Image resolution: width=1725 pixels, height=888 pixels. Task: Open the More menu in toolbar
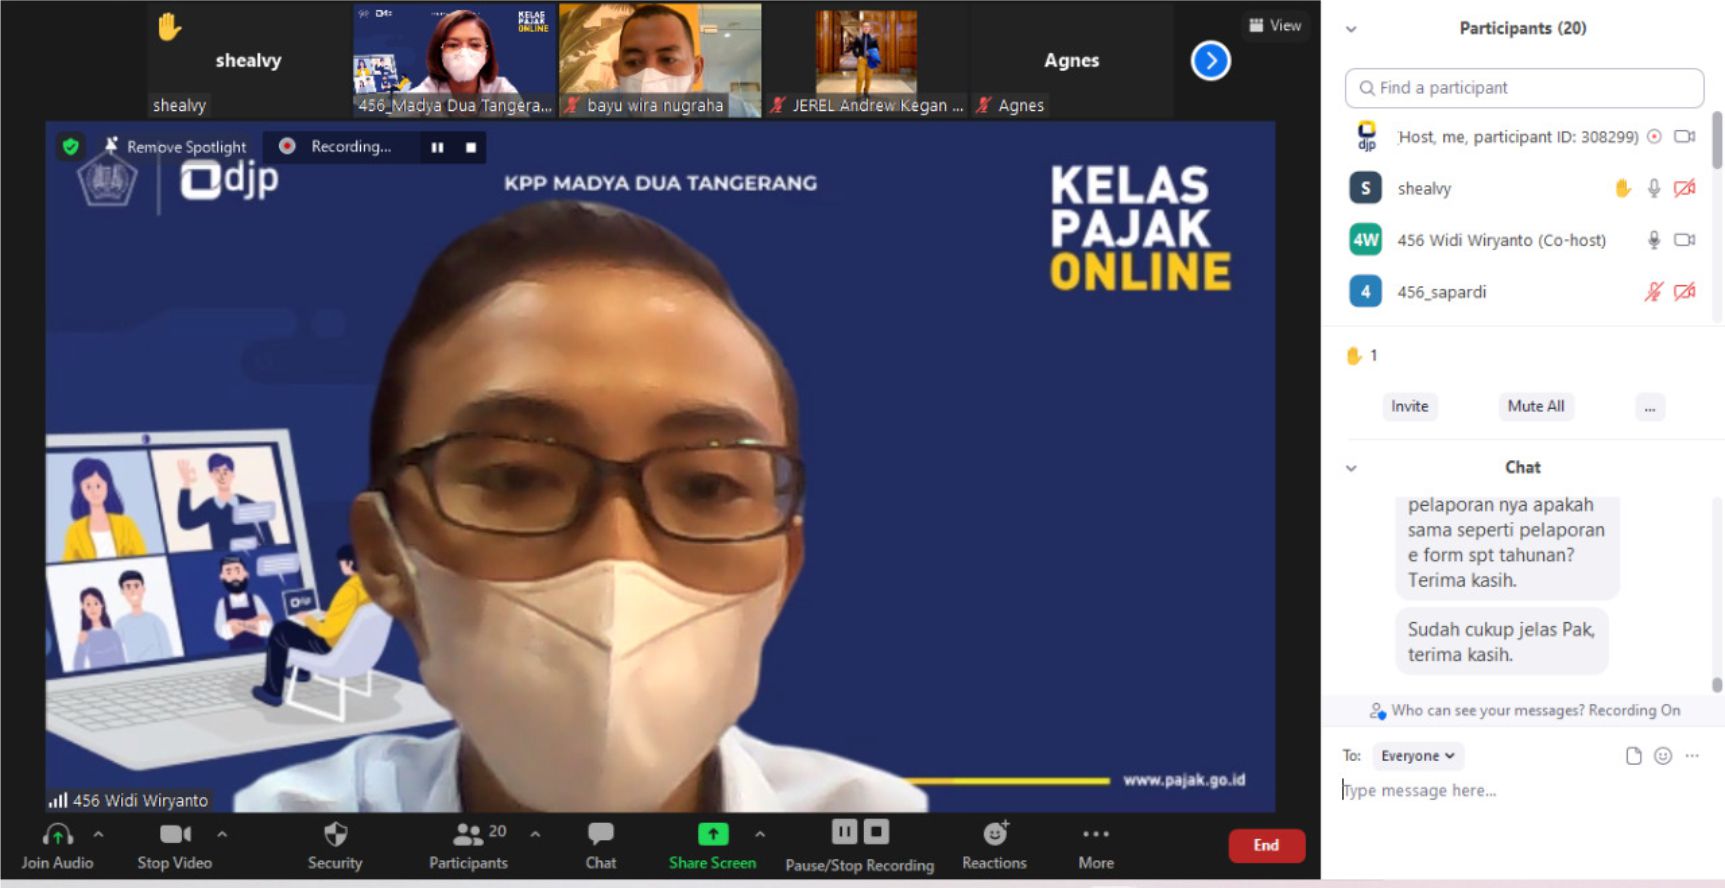tap(1096, 833)
